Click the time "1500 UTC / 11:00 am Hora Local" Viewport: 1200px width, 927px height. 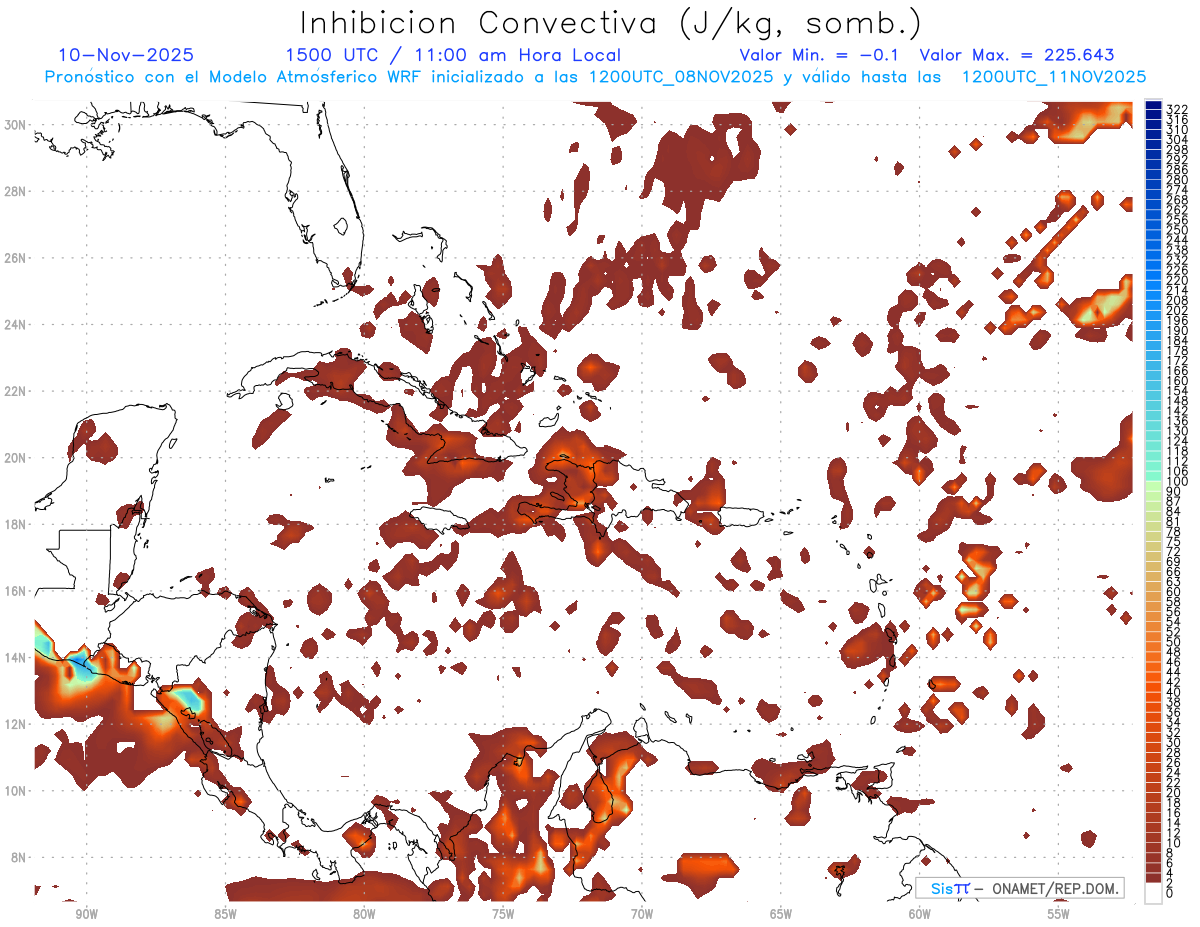click(x=453, y=56)
